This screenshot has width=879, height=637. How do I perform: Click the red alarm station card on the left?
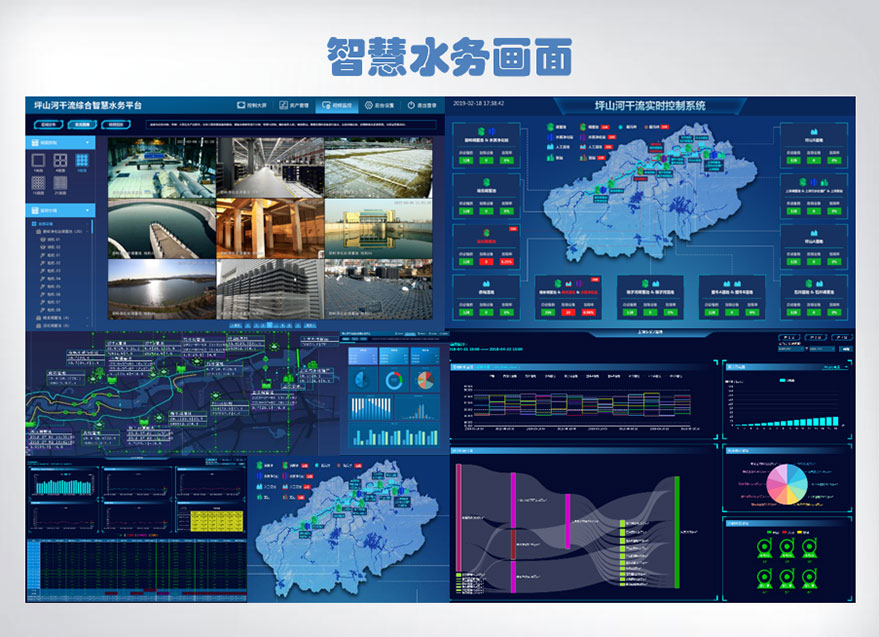coord(486,245)
